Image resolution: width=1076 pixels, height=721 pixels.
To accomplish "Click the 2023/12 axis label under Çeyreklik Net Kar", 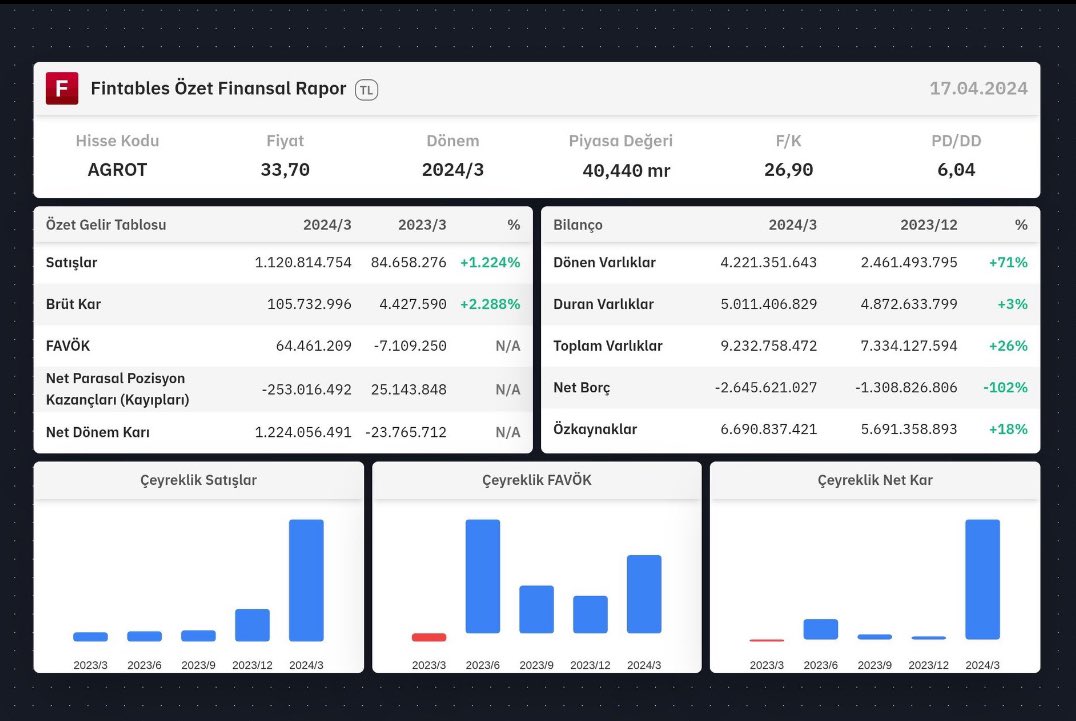I will [928, 665].
